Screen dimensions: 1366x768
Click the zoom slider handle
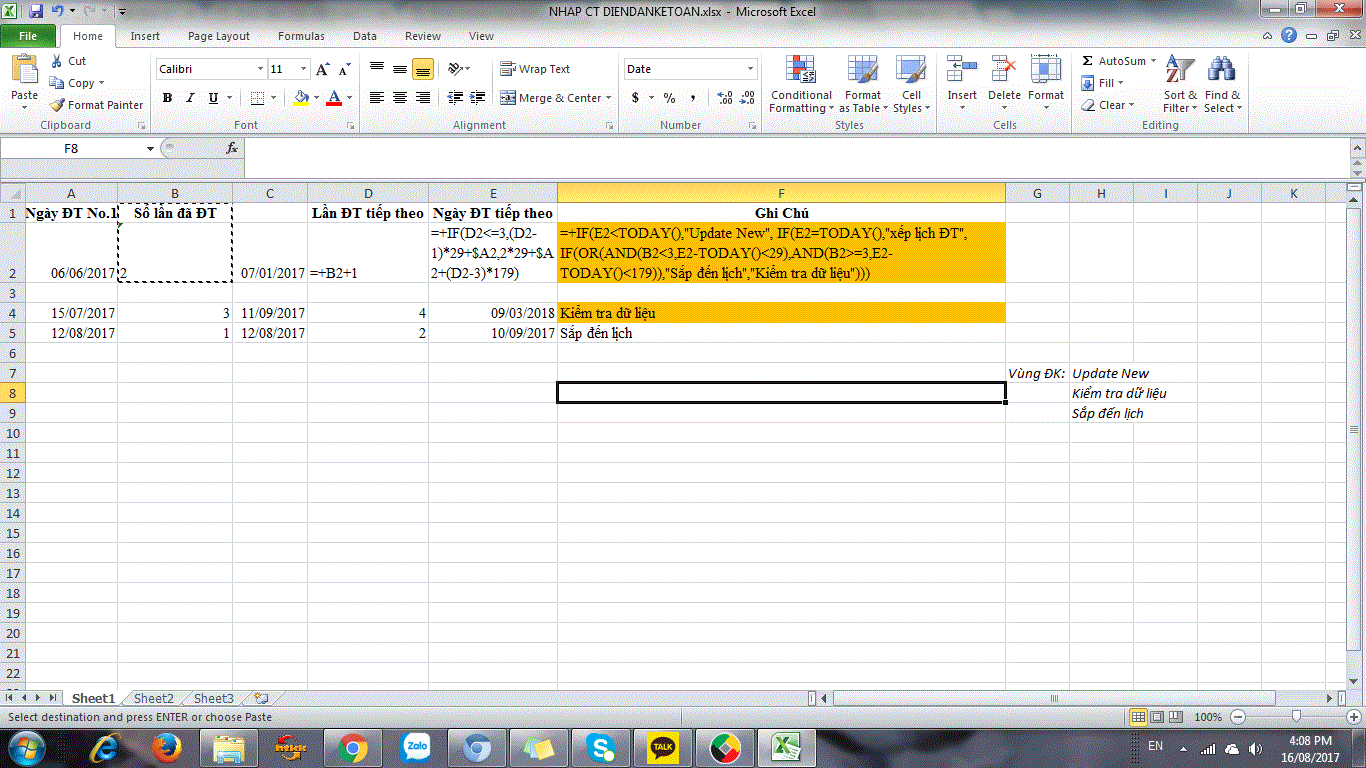click(x=1297, y=717)
